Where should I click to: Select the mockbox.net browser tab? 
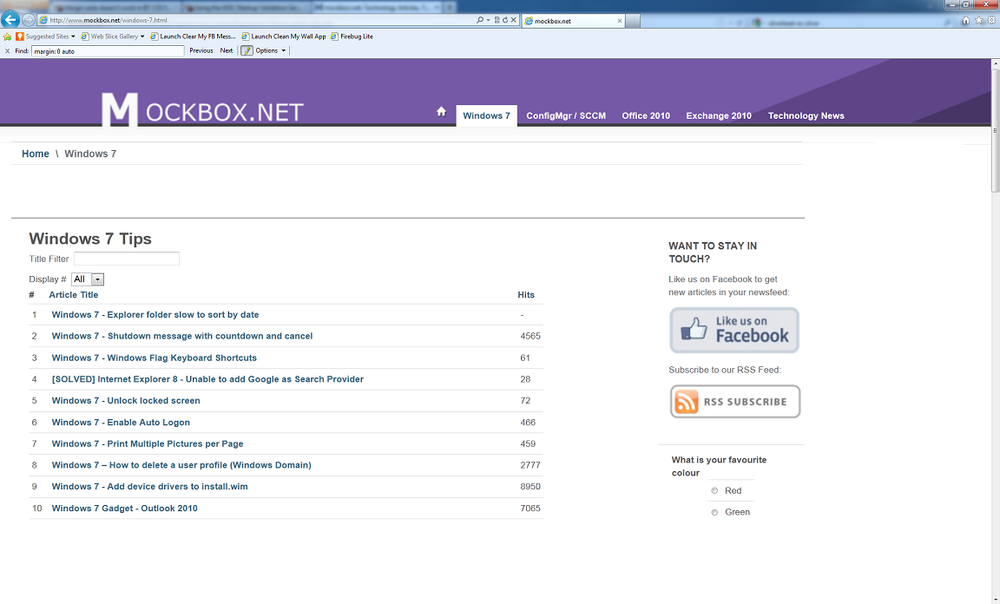[x=573, y=21]
